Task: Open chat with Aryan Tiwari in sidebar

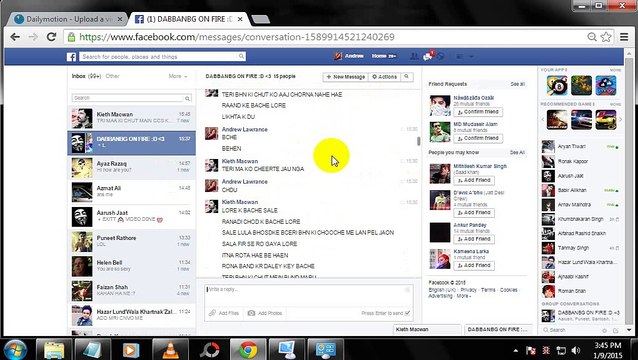Action: (x=581, y=146)
